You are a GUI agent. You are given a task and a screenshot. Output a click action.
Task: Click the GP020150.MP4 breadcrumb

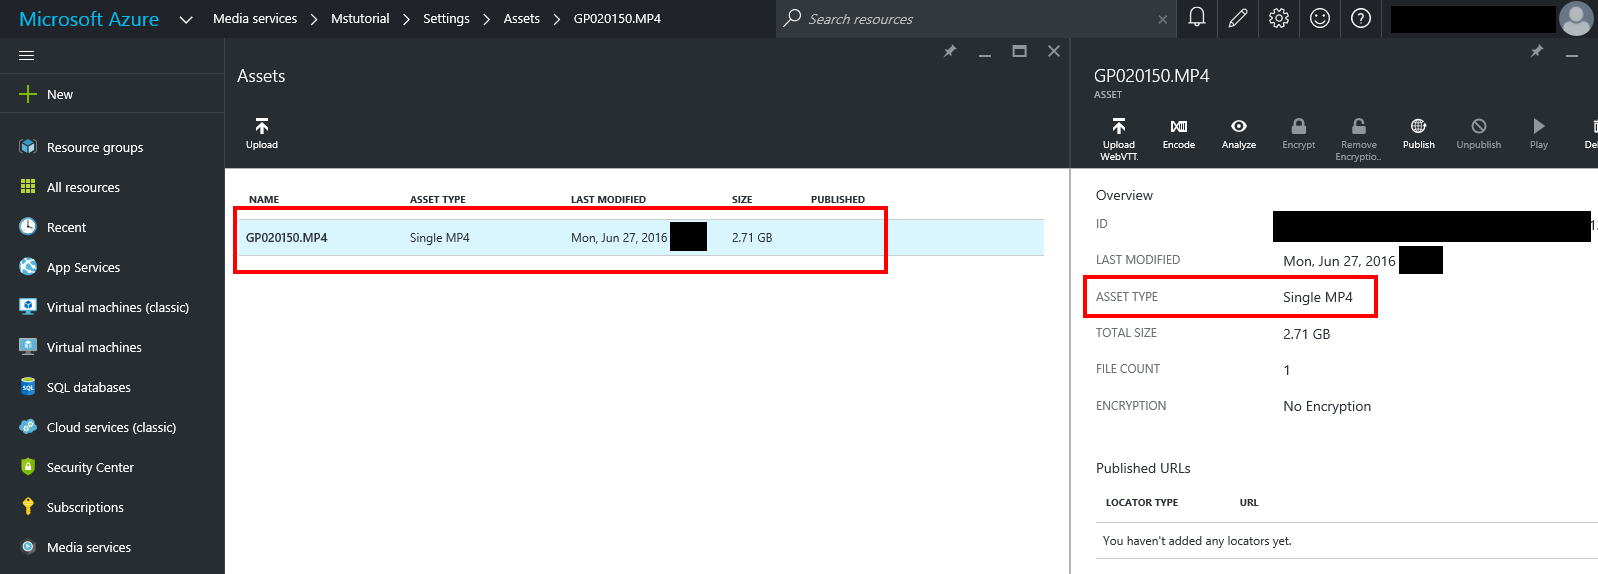(x=617, y=18)
